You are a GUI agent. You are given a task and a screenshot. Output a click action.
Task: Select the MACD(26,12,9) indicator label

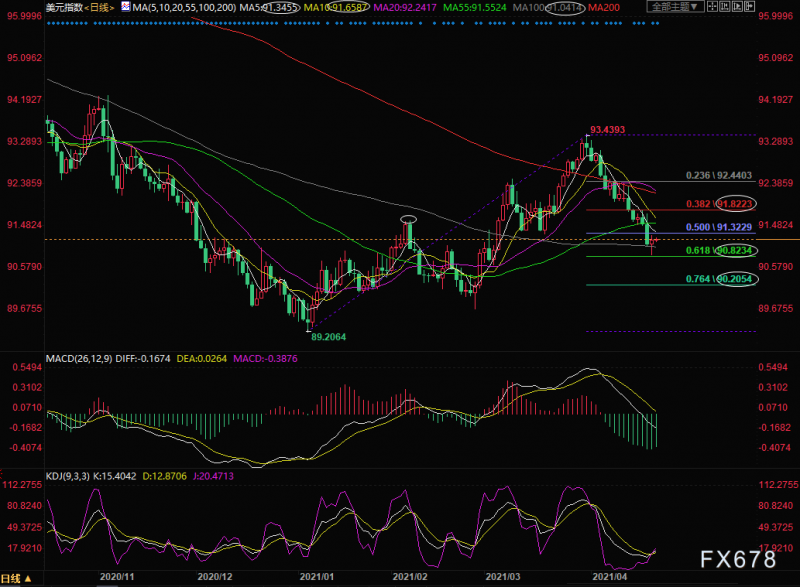click(79, 359)
